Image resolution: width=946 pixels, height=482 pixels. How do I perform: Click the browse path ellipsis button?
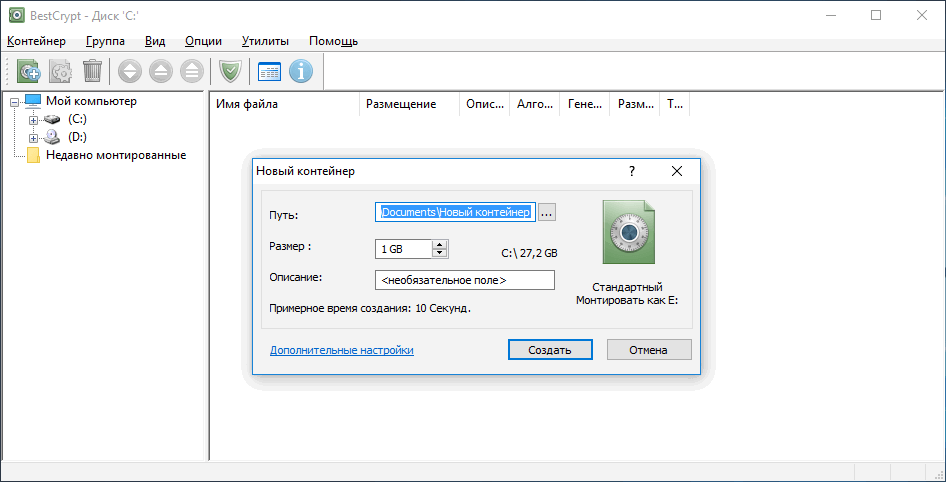[x=547, y=212]
